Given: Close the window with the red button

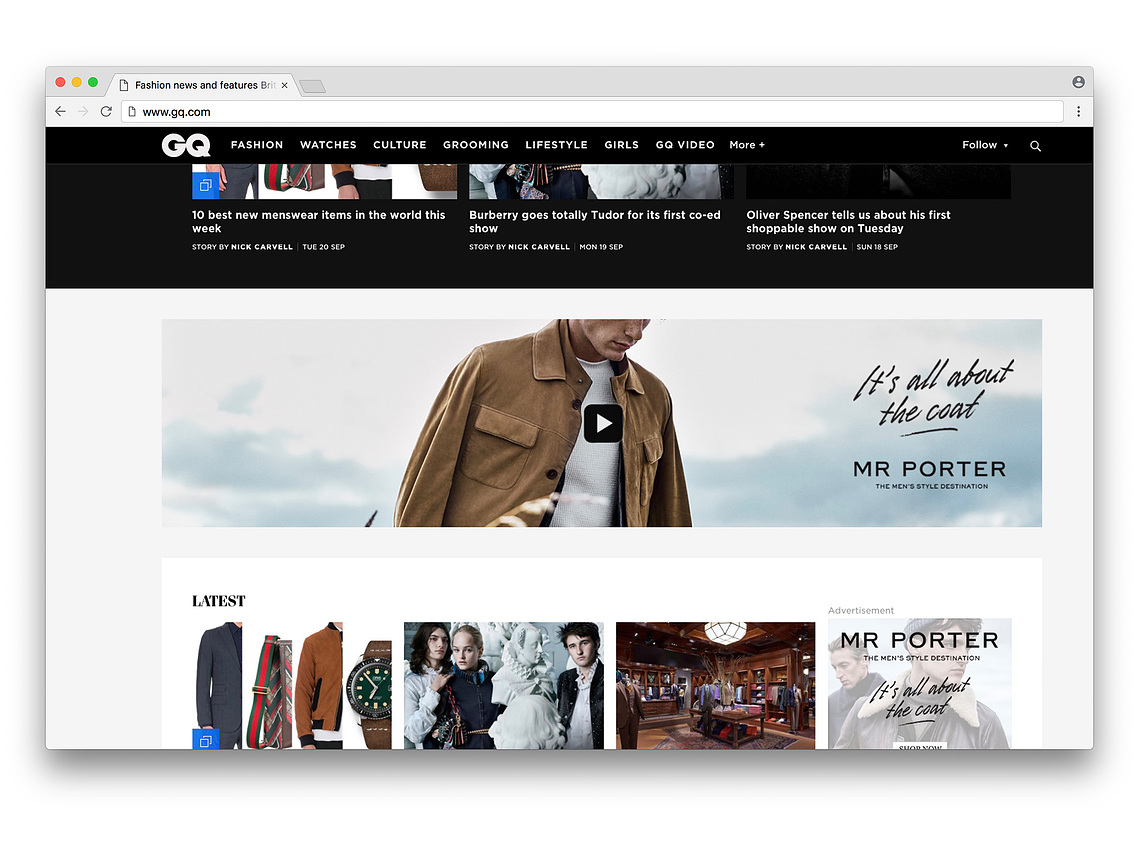Looking at the screenshot, I should click(60, 82).
